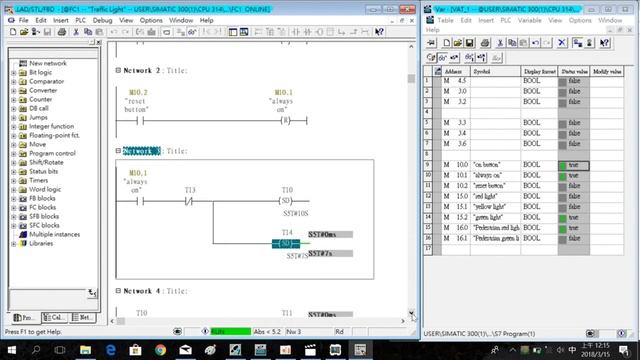Expand the Counter folder
640x360 pixels.
click(13, 100)
